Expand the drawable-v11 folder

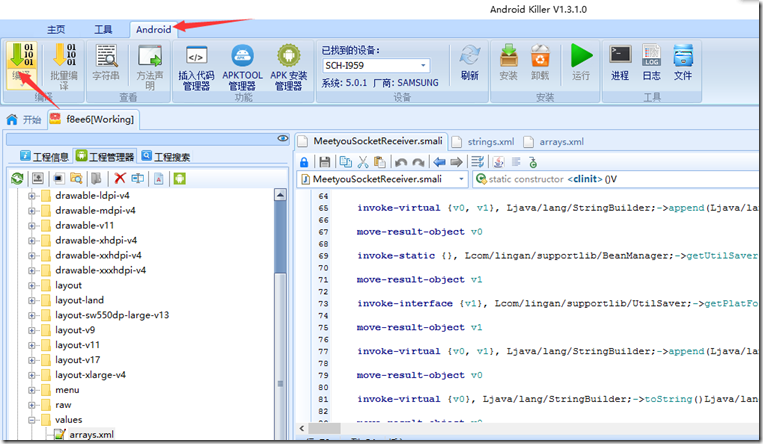tap(32, 226)
